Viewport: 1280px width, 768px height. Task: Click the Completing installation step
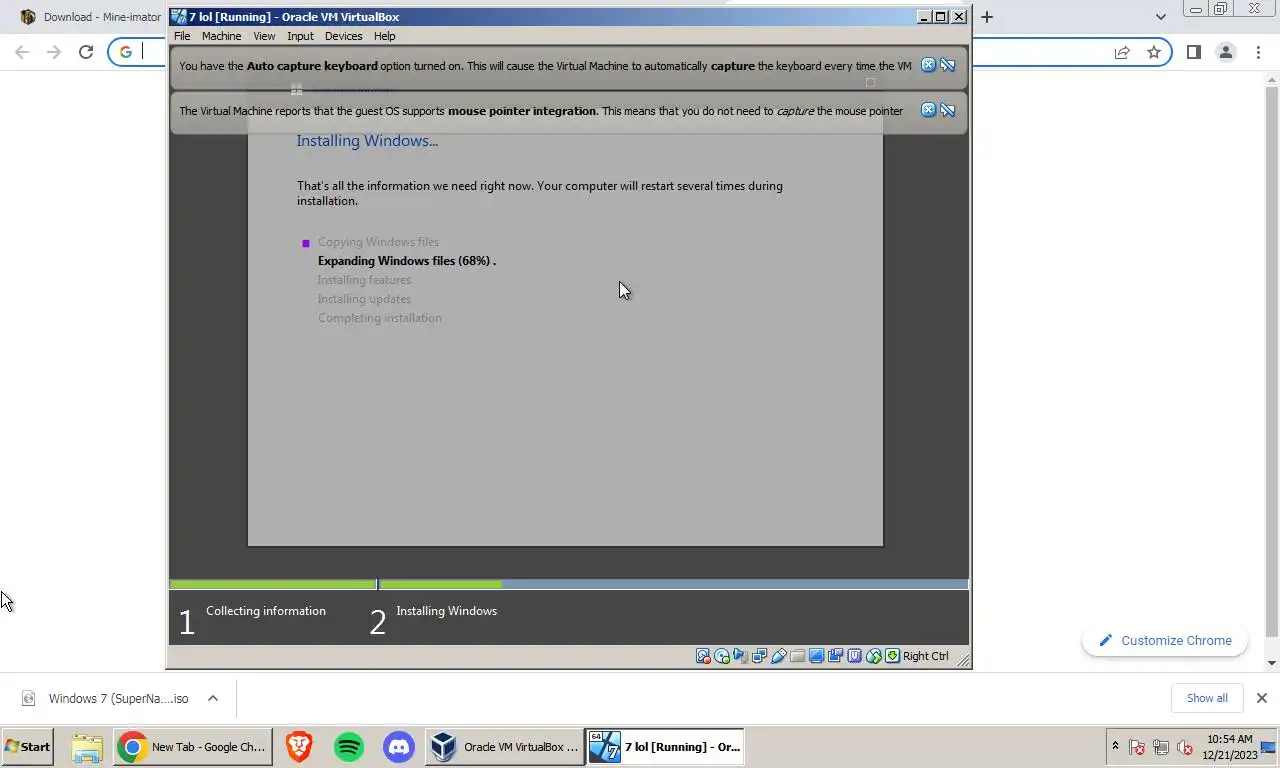click(379, 318)
